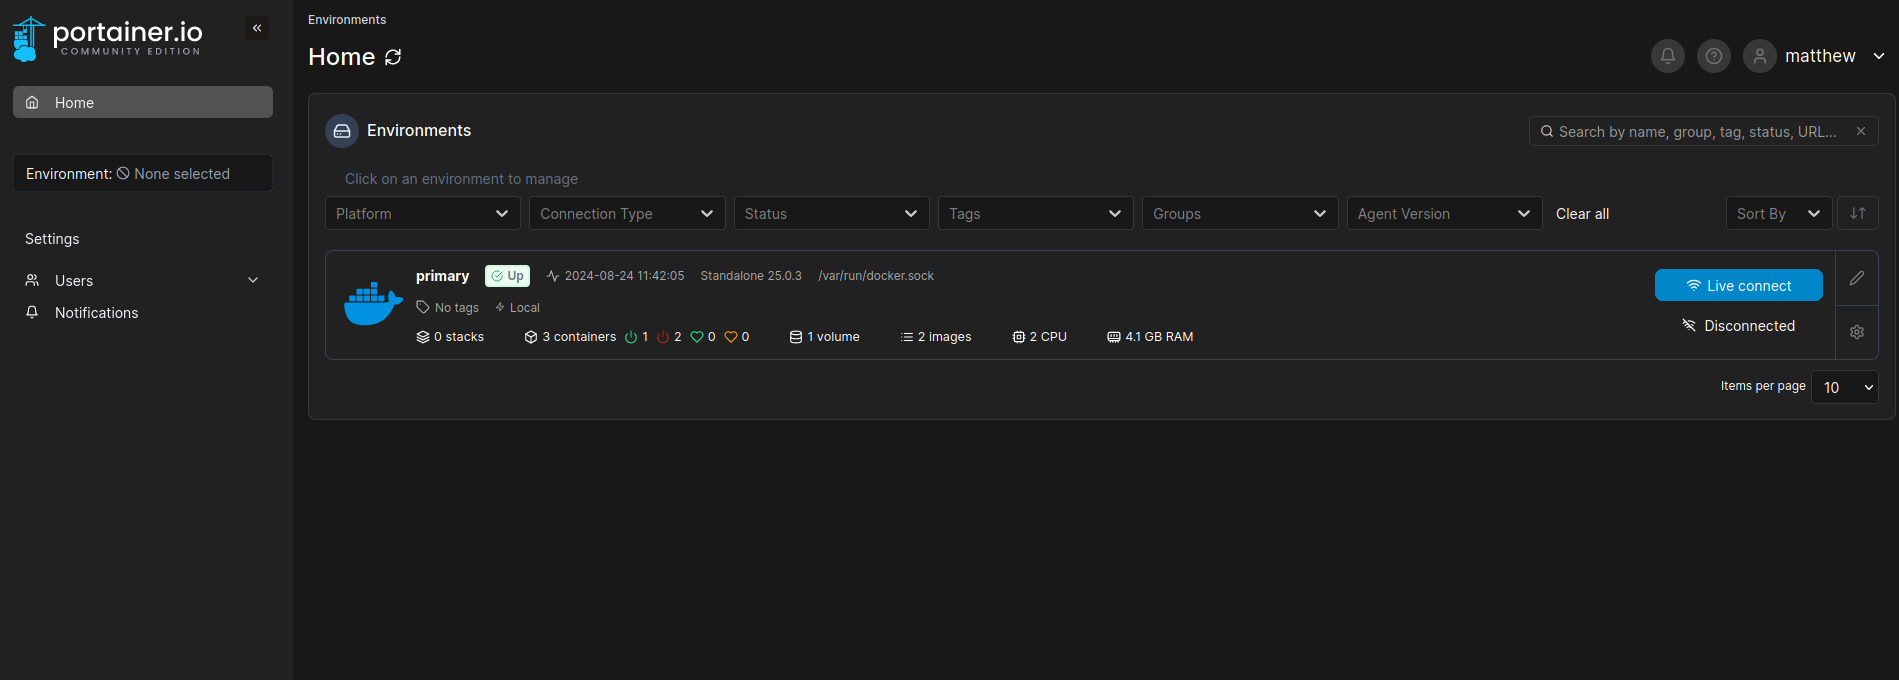
Task: Click the CPU chip icon
Action: (1019, 337)
